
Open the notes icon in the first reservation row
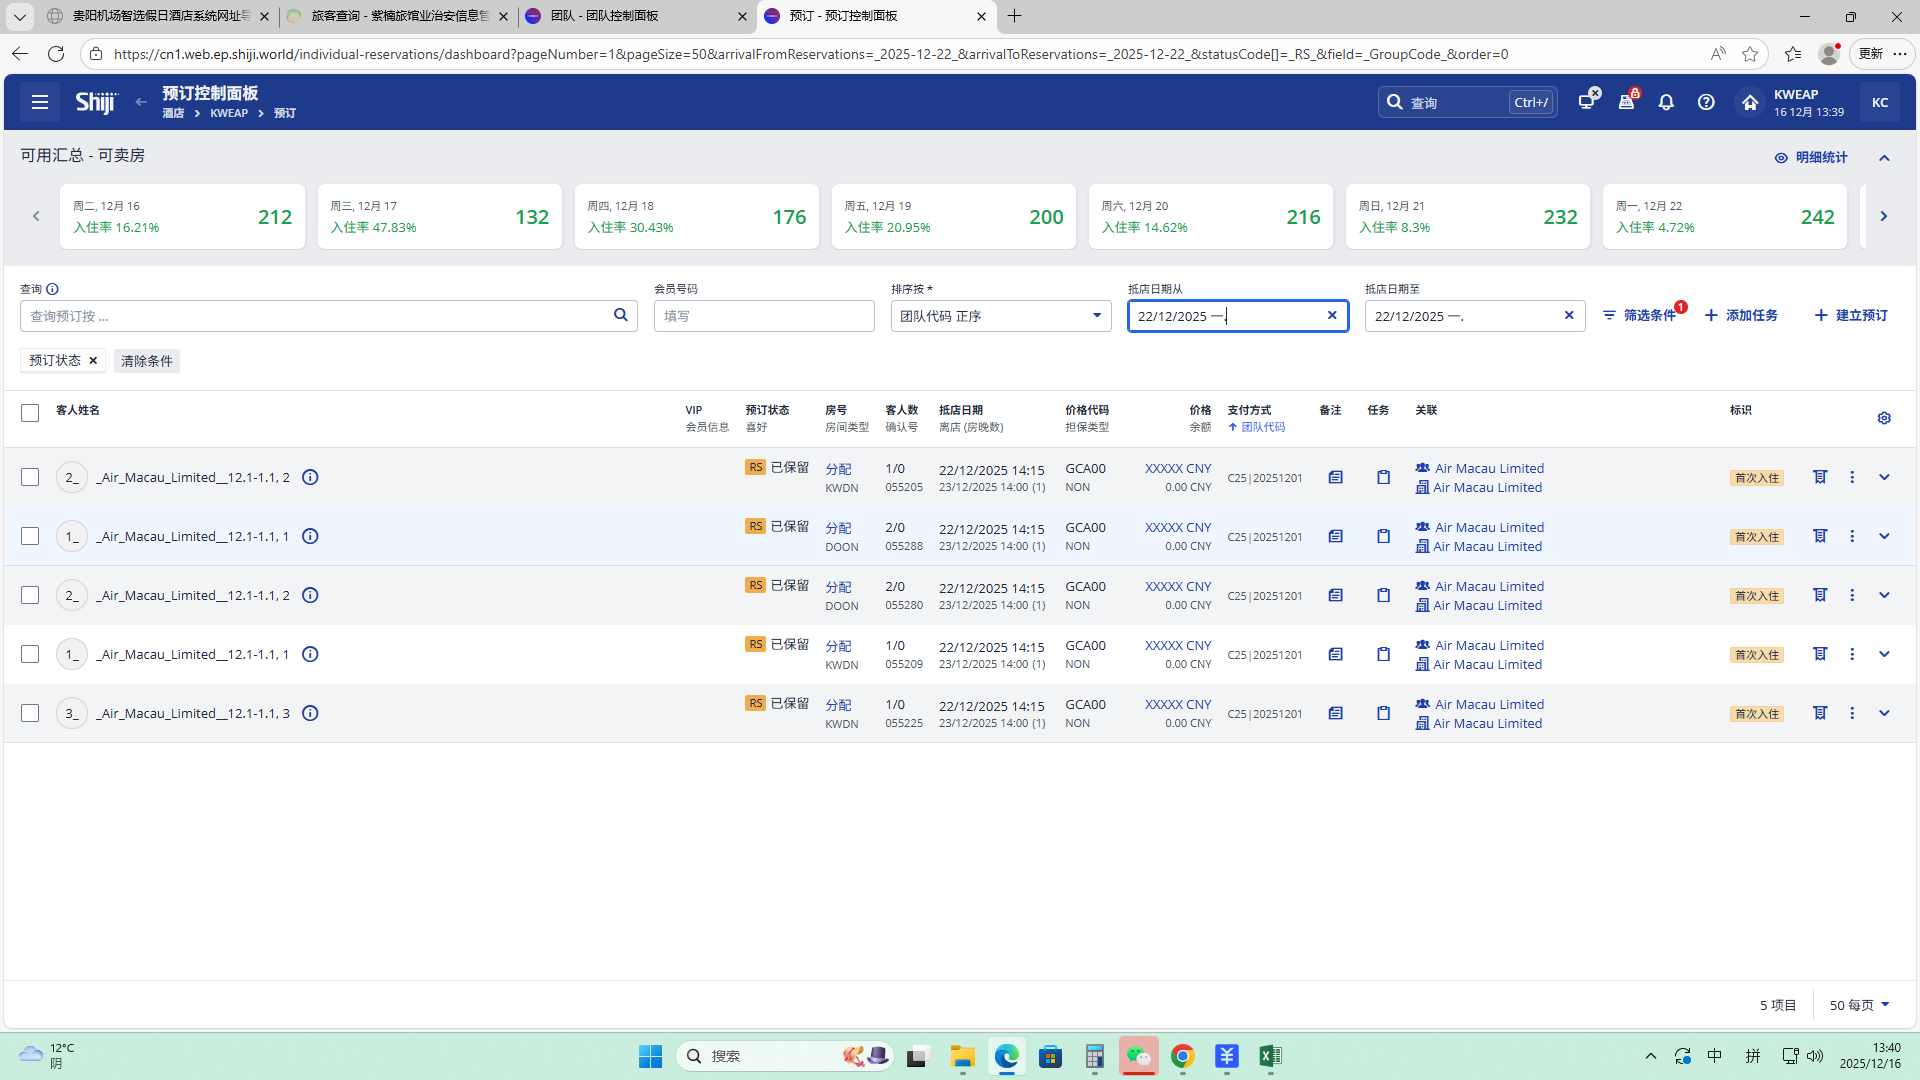click(x=1335, y=478)
